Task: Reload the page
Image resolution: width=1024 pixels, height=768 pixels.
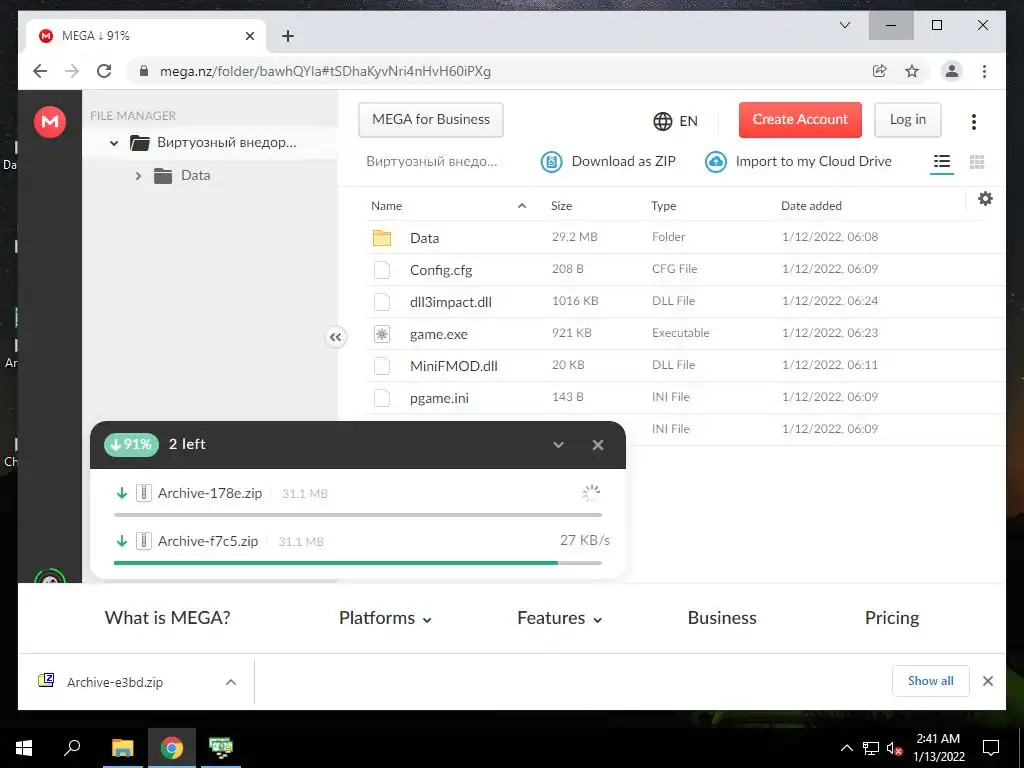Action: (104, 71)
